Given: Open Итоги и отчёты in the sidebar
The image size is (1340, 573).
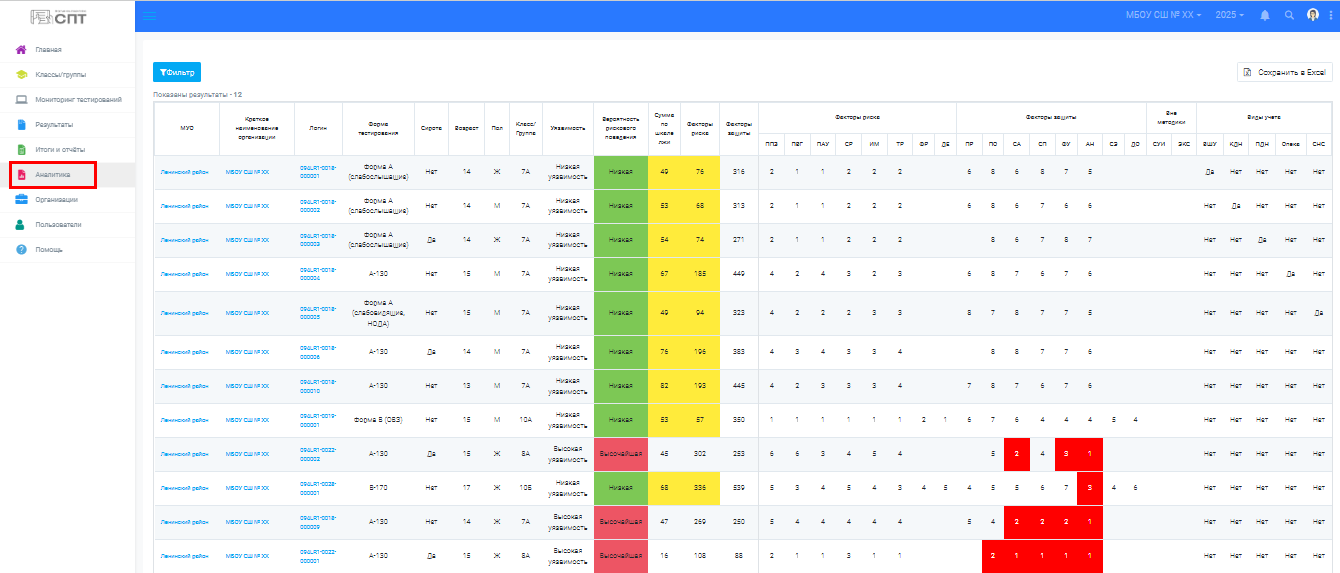Looking at the screenshot, I should pyautogui.click(x=59, y=149).
